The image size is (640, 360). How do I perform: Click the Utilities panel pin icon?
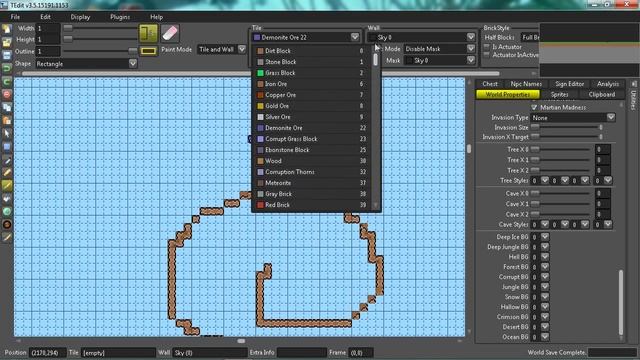(634, 84)
